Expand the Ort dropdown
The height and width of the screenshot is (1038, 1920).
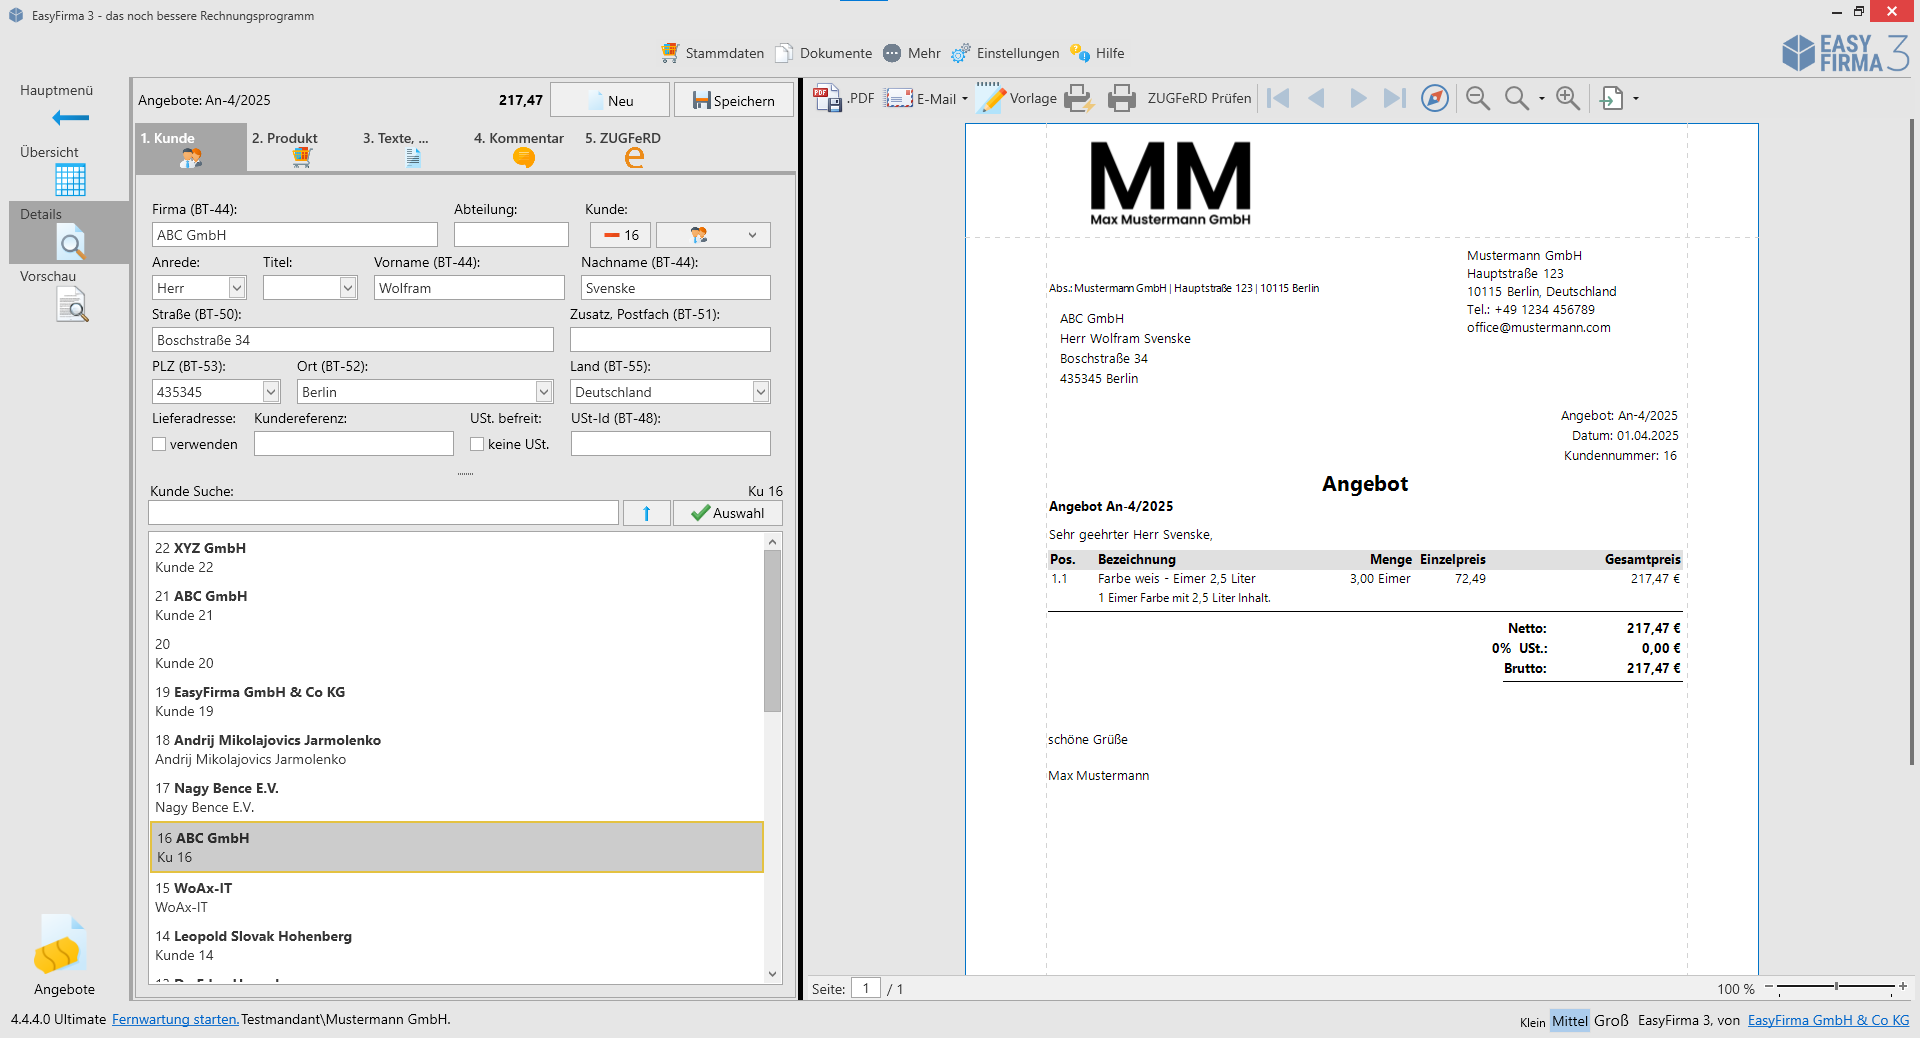click(544, 392)
